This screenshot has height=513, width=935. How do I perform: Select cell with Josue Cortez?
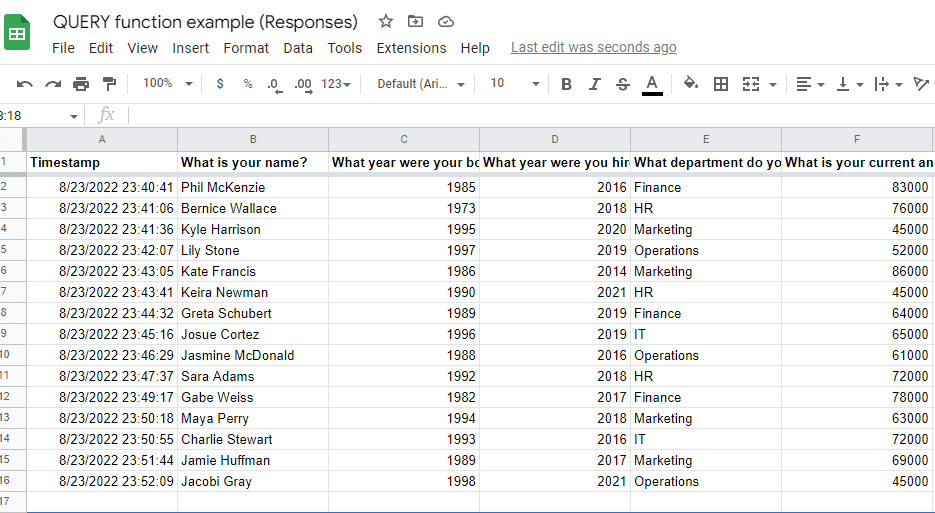(x=253, y=334)
